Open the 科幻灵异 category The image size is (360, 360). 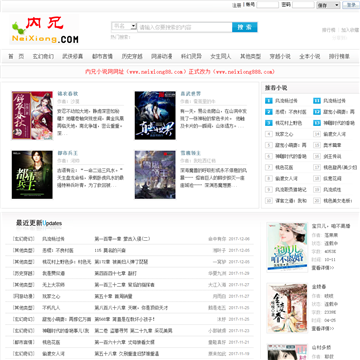coord(191,56)
